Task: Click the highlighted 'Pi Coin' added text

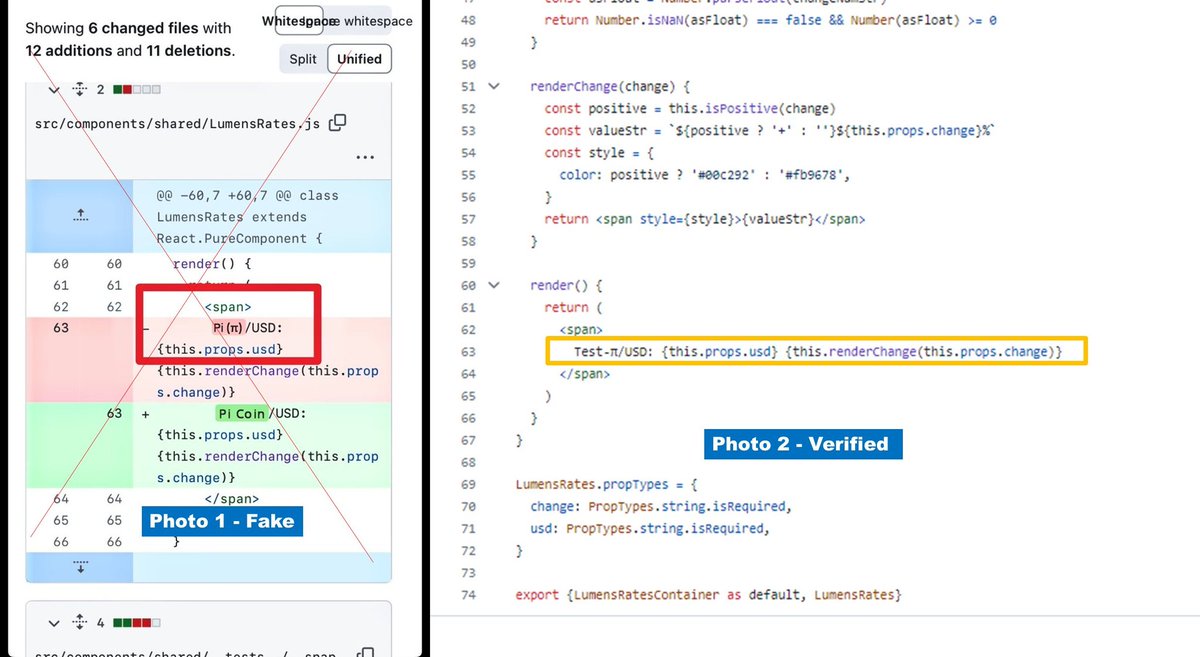Action: [x=241, y=413]
